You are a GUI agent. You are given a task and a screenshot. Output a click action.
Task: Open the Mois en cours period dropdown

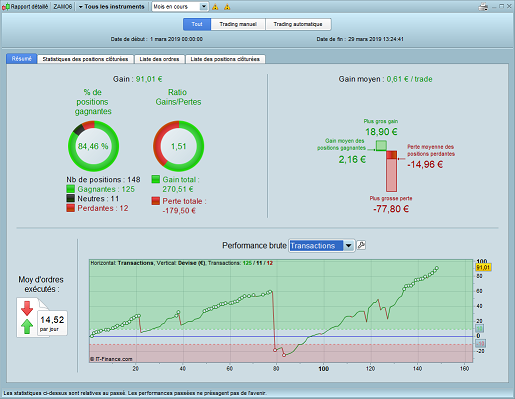coord(180,7)
